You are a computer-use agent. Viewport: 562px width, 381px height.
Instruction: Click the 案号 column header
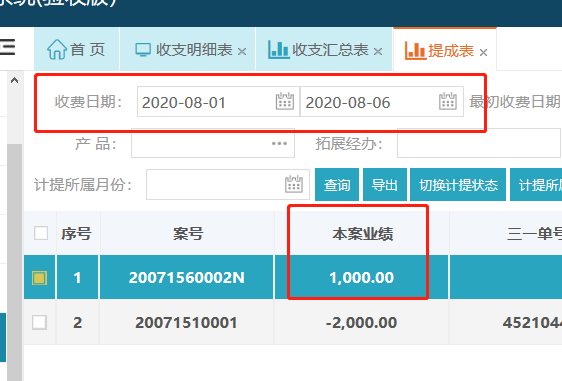click(x=187, y=234)
